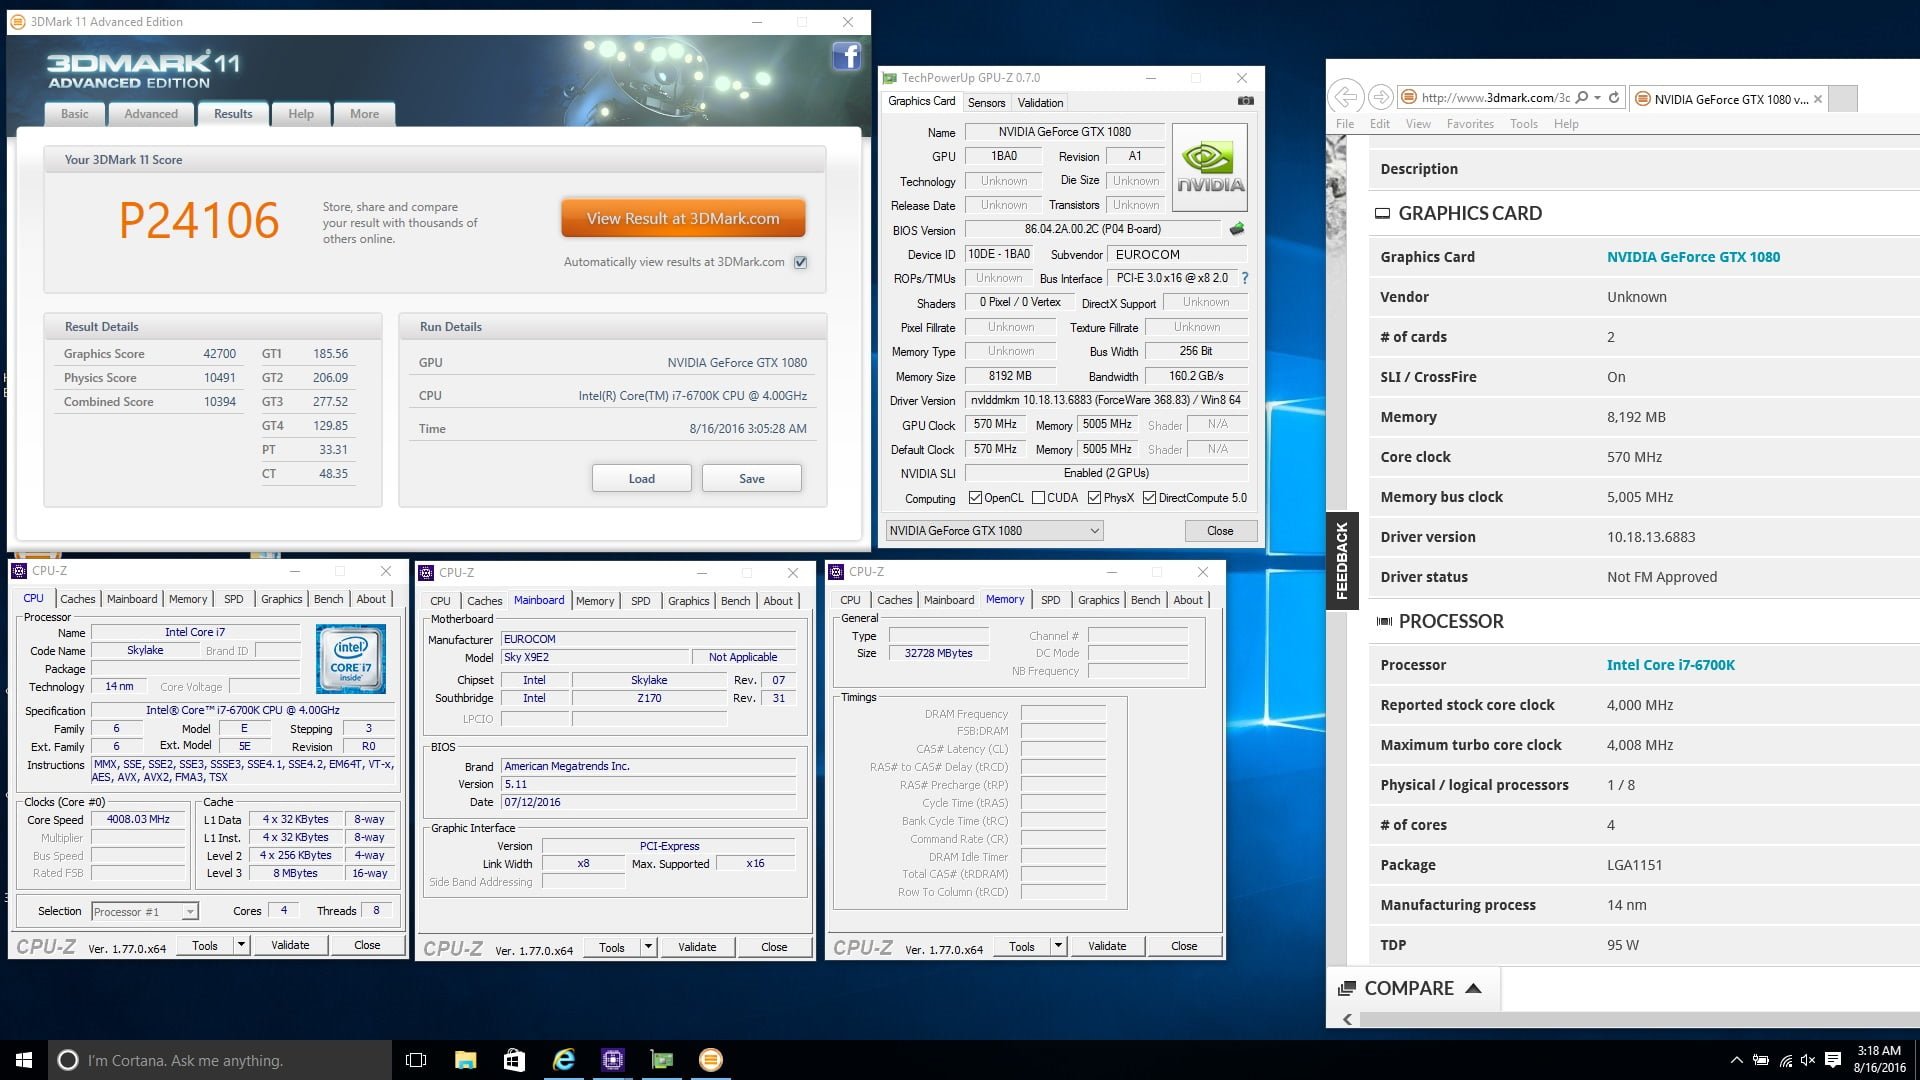Click horizontal scrollbar left arrow in browser
Image resolution: width=1920 pixels, height=1080 pixels.
1347,1019
